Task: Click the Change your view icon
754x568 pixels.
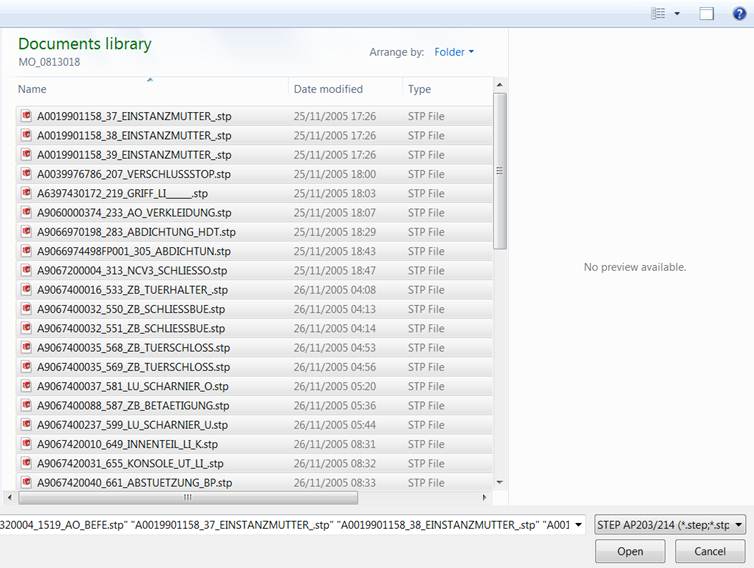Action: (x=658, y=14)
